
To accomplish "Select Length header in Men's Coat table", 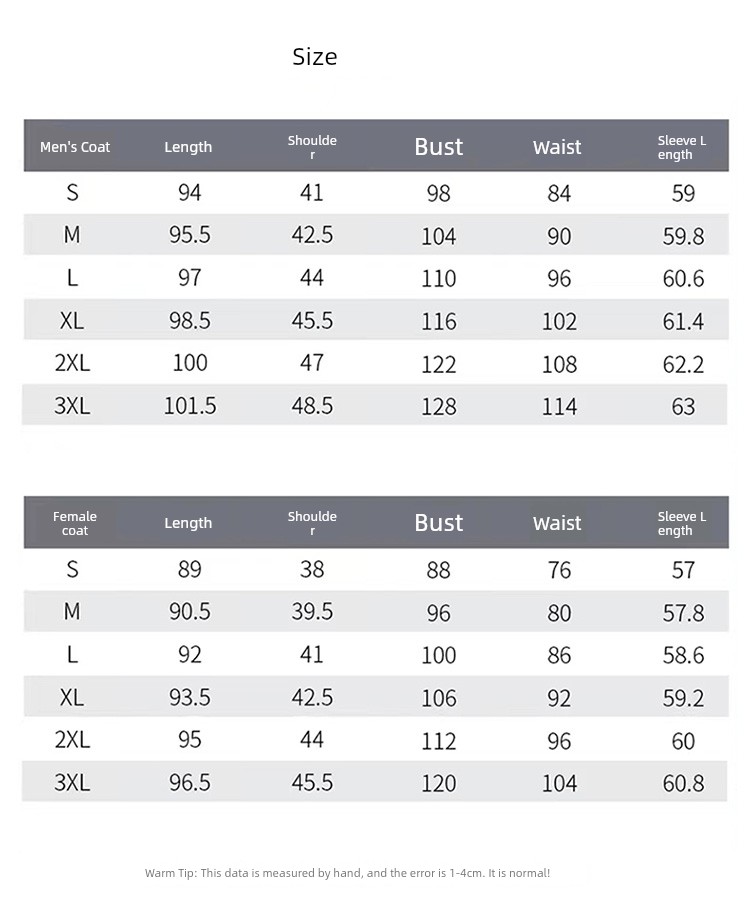I will [x=188, y=147].
